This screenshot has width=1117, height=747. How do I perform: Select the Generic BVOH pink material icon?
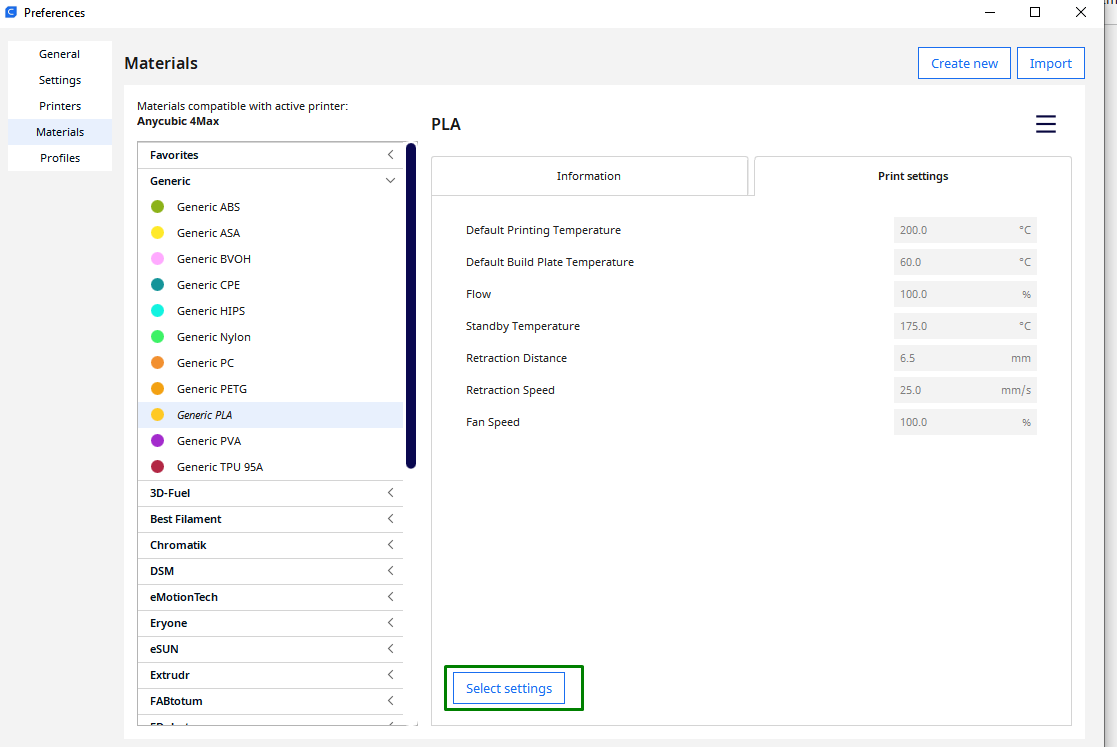pyautogui.click(x=157, y=259)
